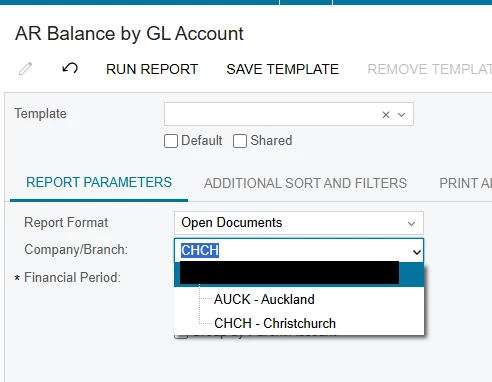Click Run Report
Image resolution: width=492 pixels, height=382 pixels.
152,69
